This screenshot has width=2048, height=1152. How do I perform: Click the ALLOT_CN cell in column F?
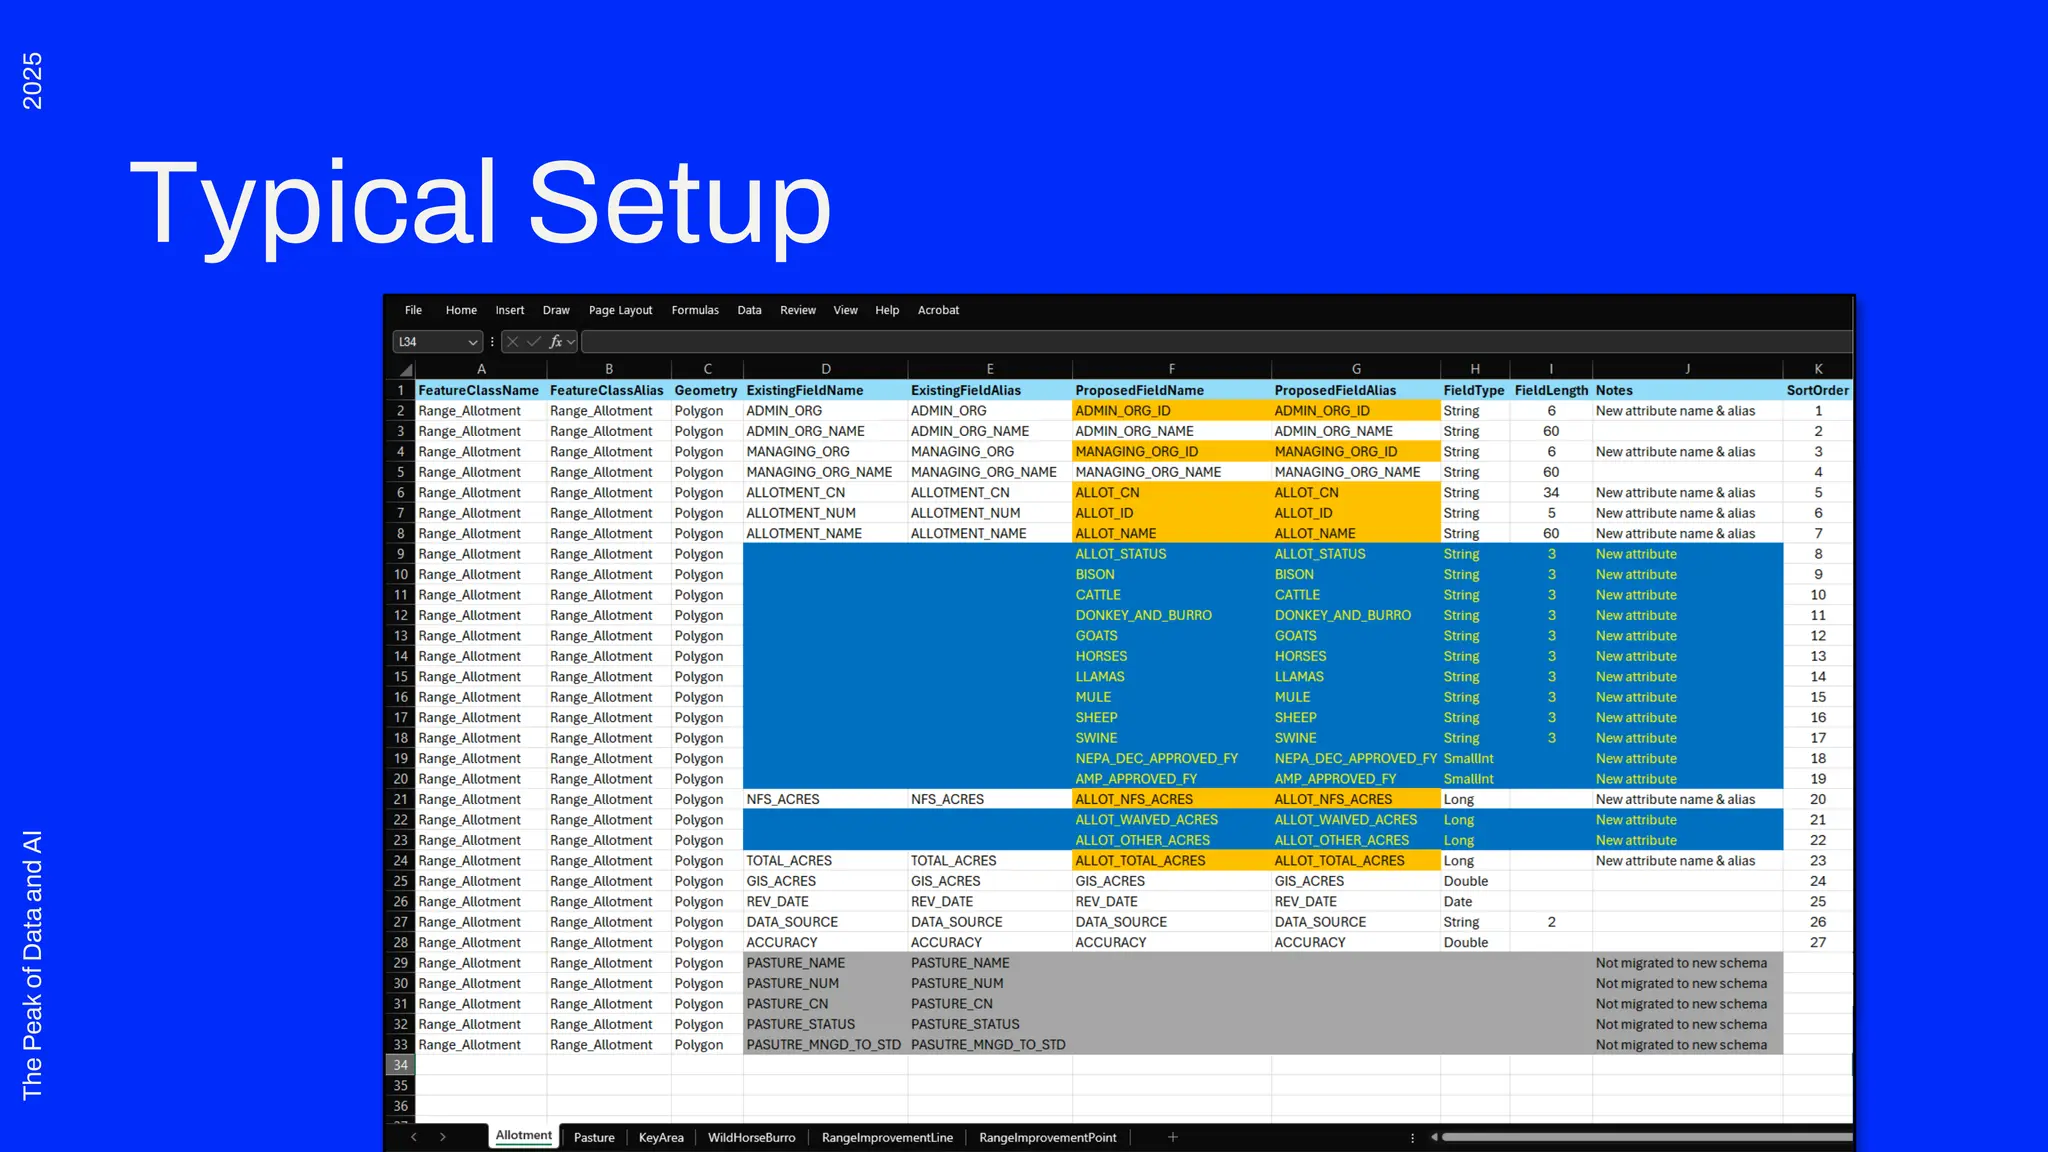(1171, 493)
